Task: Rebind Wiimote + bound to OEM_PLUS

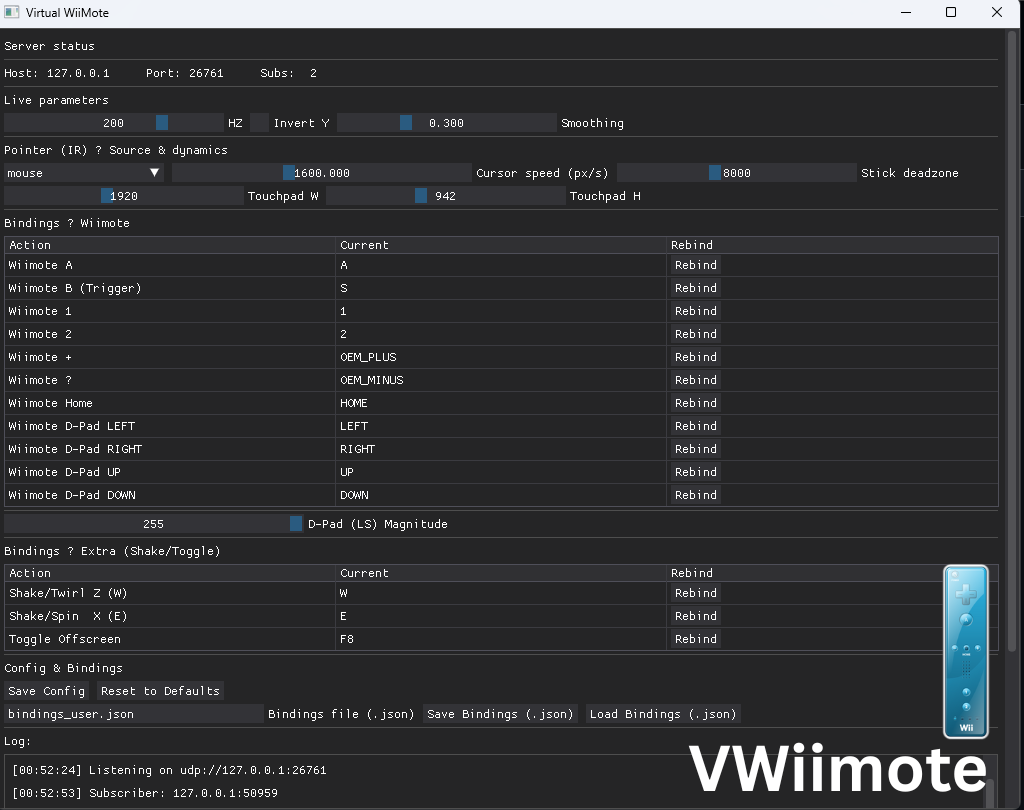Action: (696, 357)
